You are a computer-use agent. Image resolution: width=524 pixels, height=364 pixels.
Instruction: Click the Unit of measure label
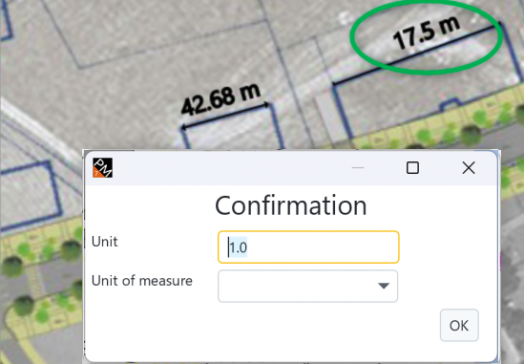[142, 281]
